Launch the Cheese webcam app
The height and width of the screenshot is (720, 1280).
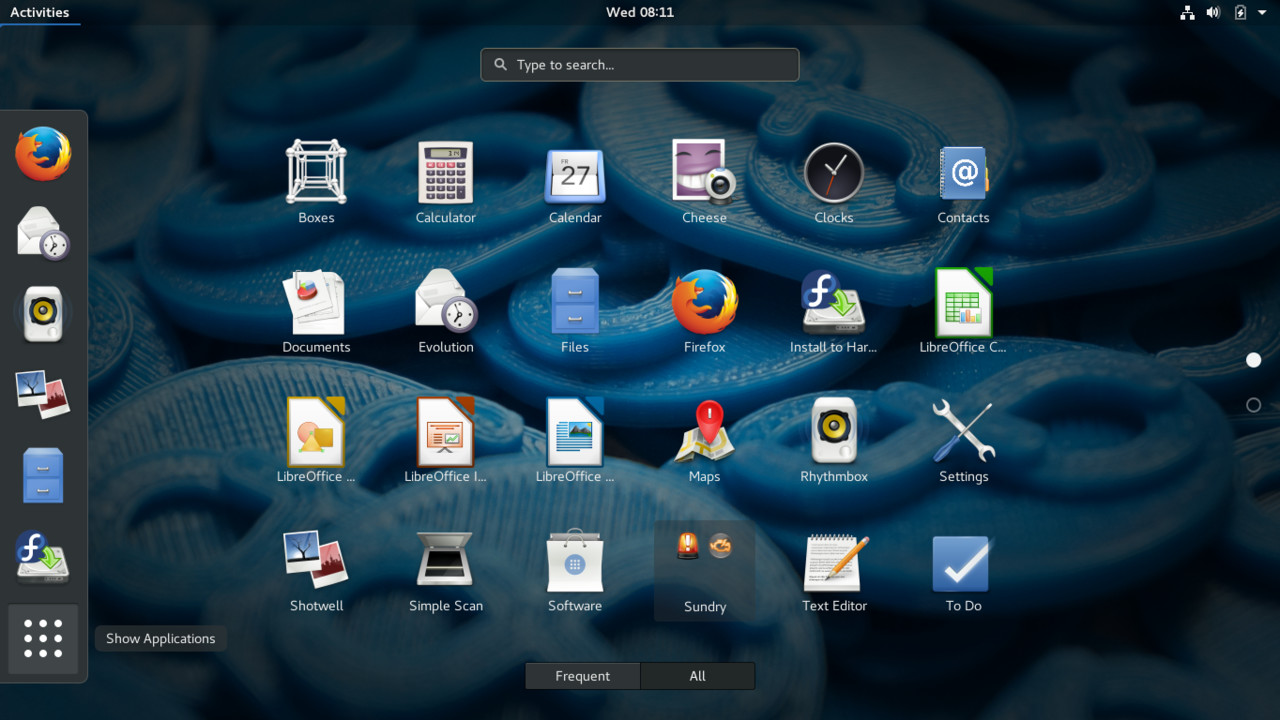click(x=705, y=183)
